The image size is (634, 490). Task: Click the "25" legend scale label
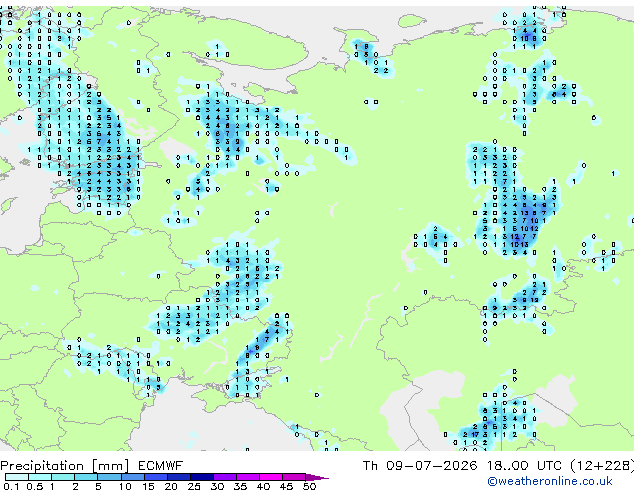(194, 486)
